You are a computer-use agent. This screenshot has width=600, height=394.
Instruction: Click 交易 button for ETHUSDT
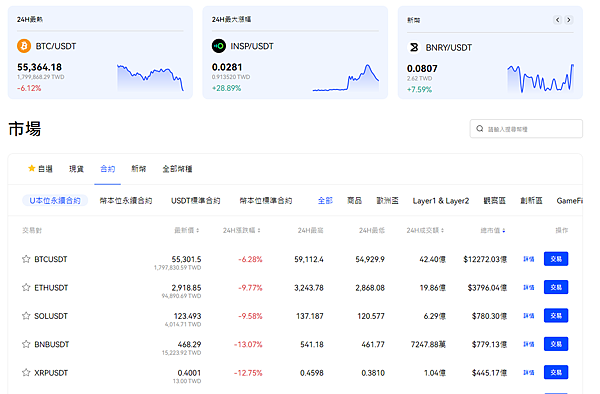556,287
